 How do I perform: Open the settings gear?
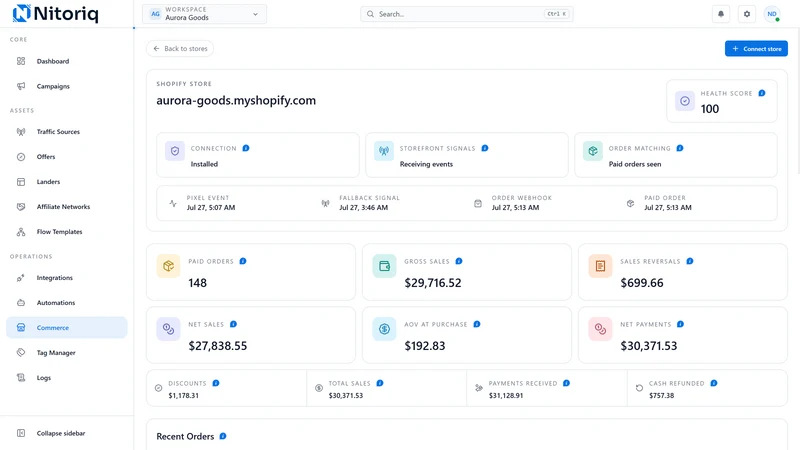[x=747, y=14]
